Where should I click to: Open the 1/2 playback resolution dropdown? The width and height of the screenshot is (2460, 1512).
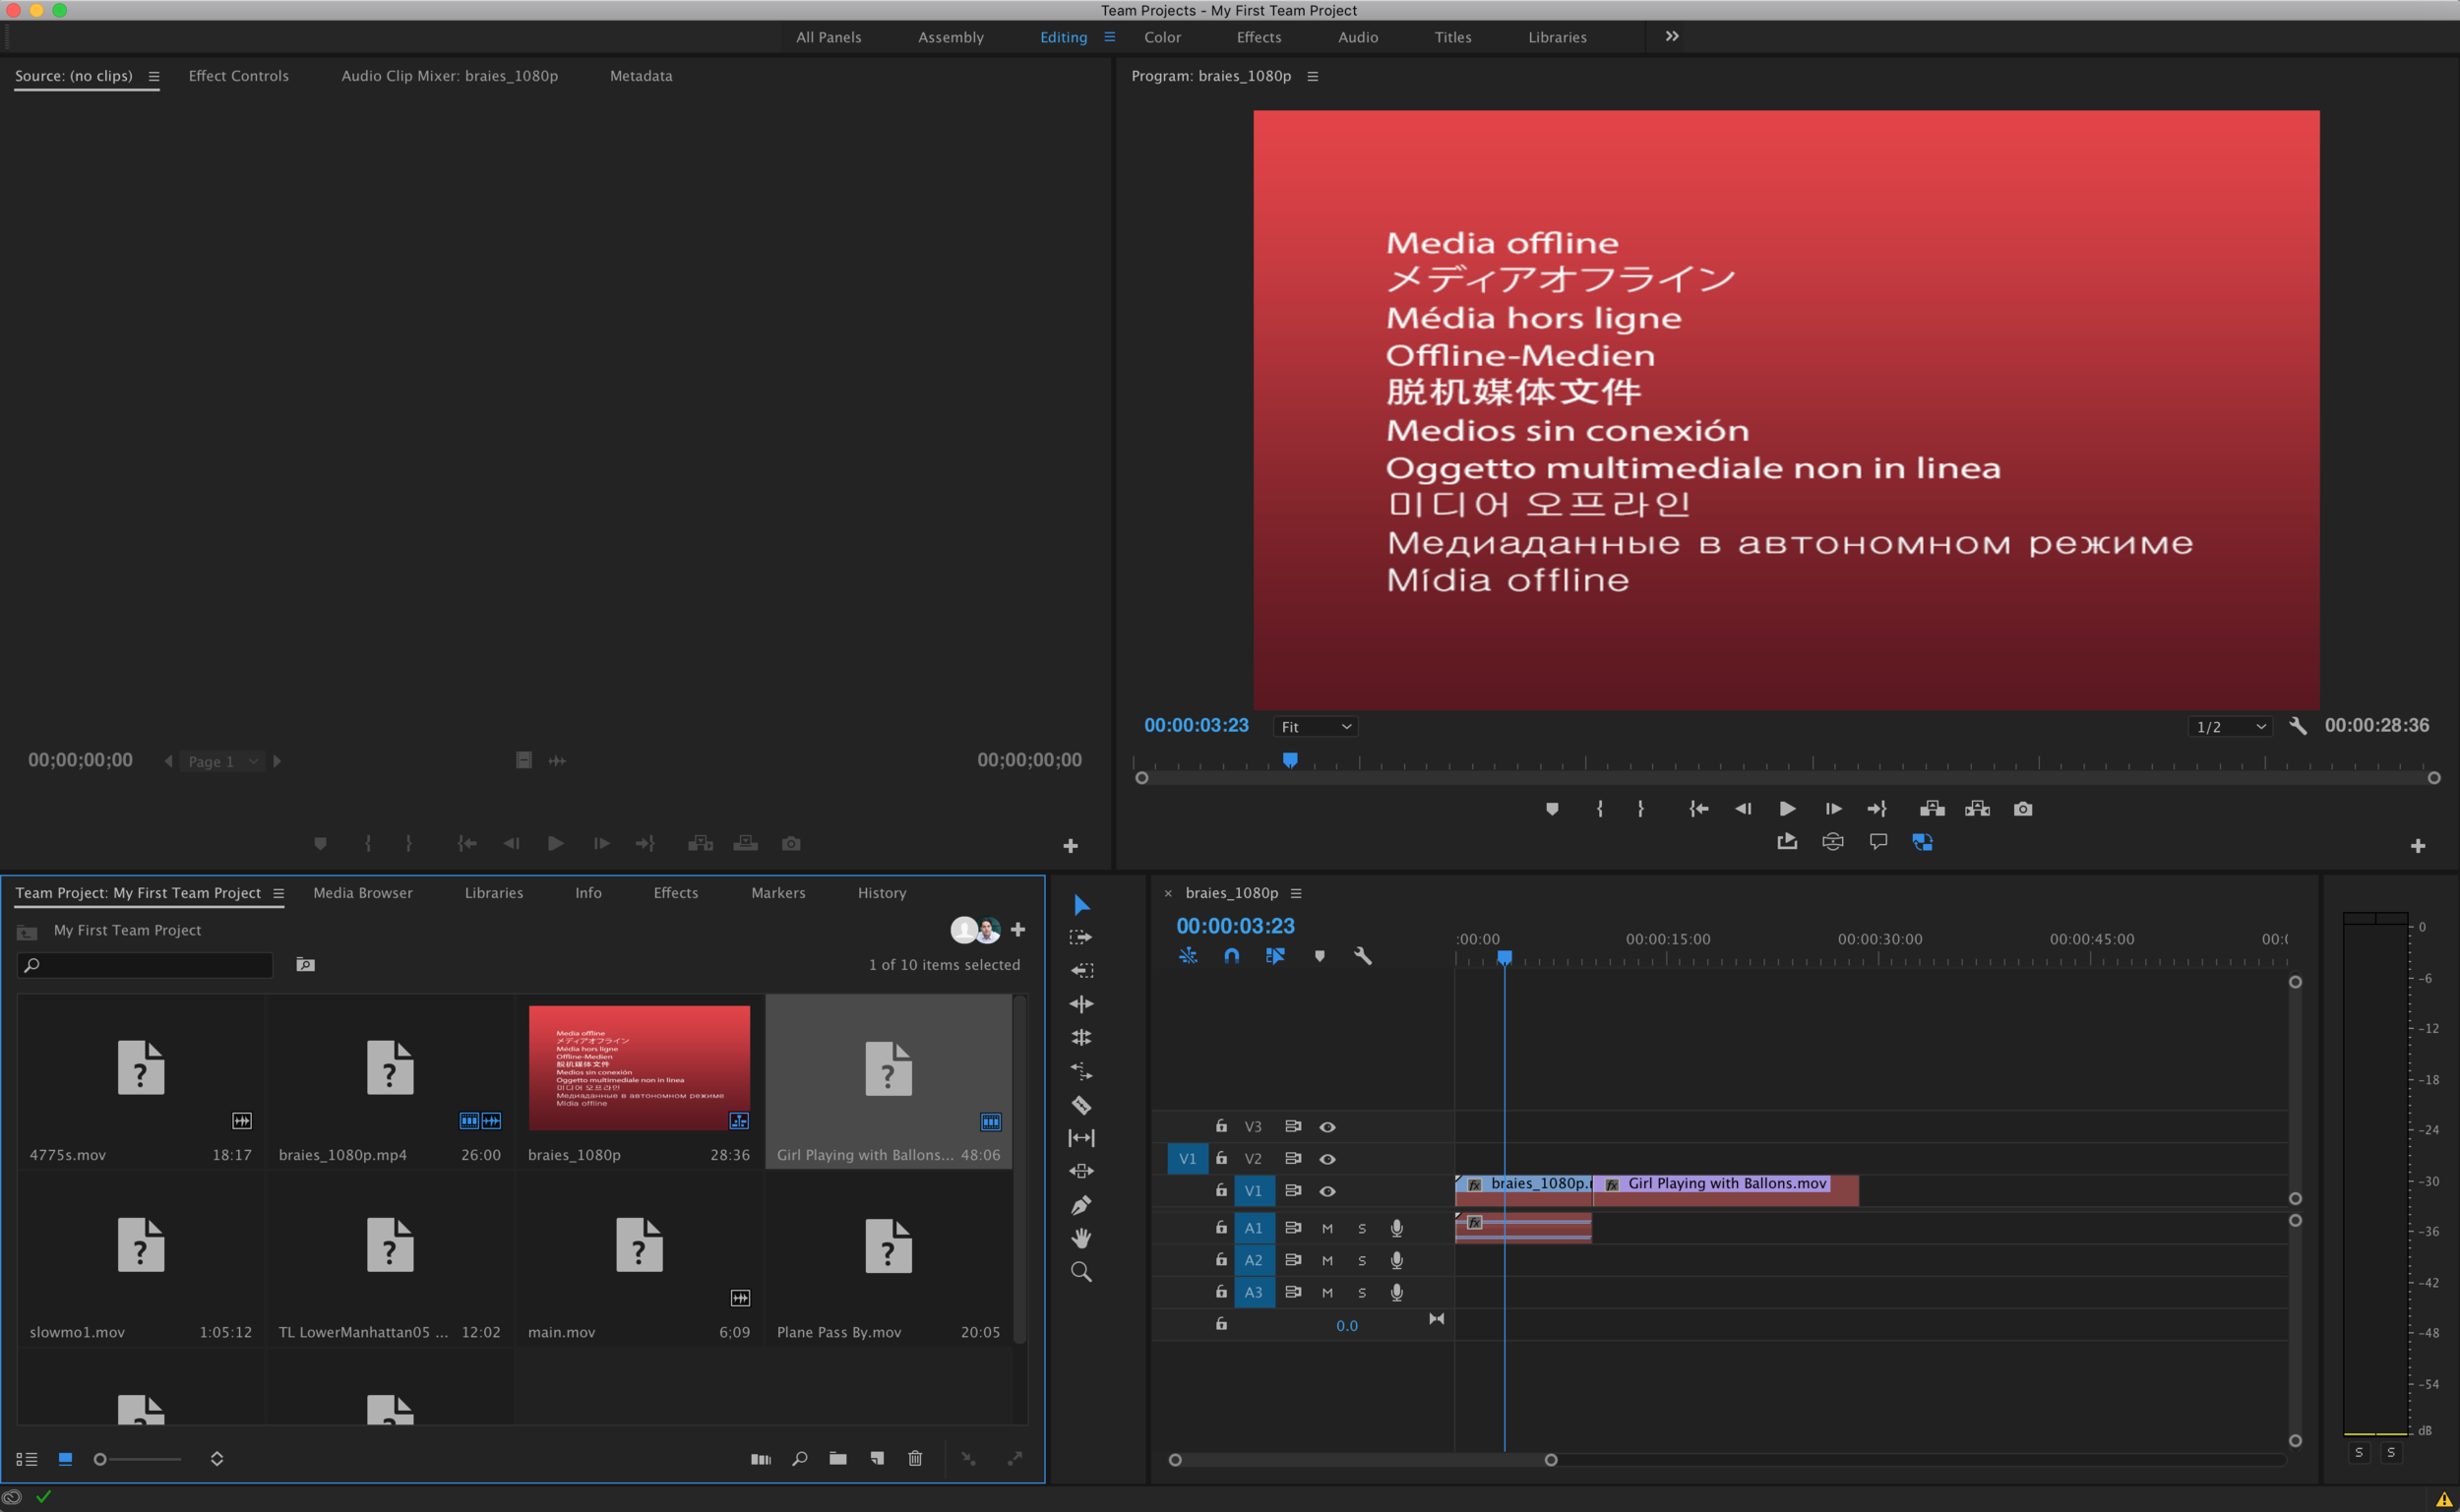coord(2230,727)
